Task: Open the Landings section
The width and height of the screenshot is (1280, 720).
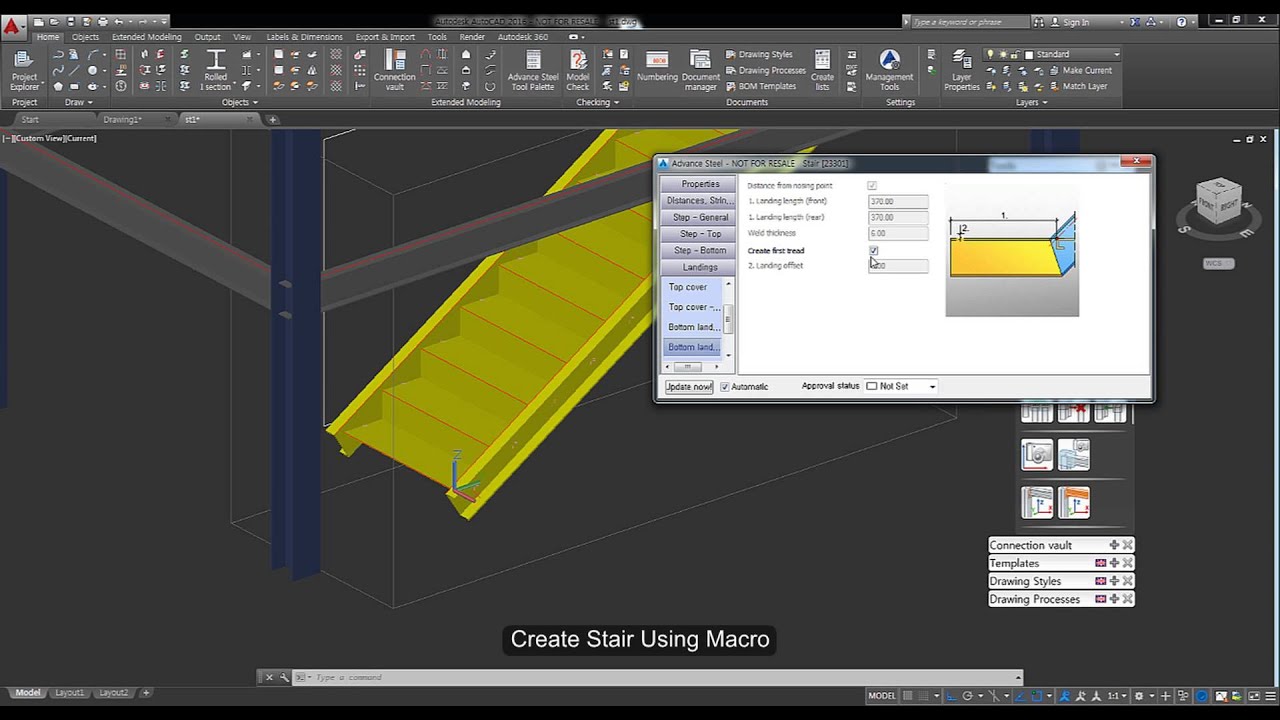Action: (x=700, y=267)
